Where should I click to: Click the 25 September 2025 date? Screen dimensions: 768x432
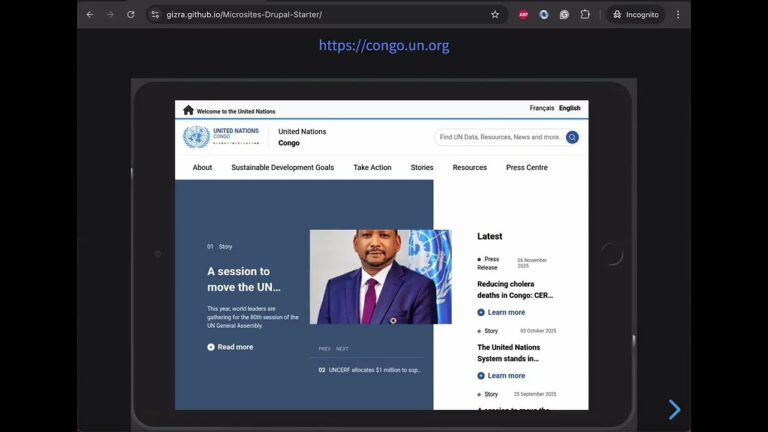point(535,394)
